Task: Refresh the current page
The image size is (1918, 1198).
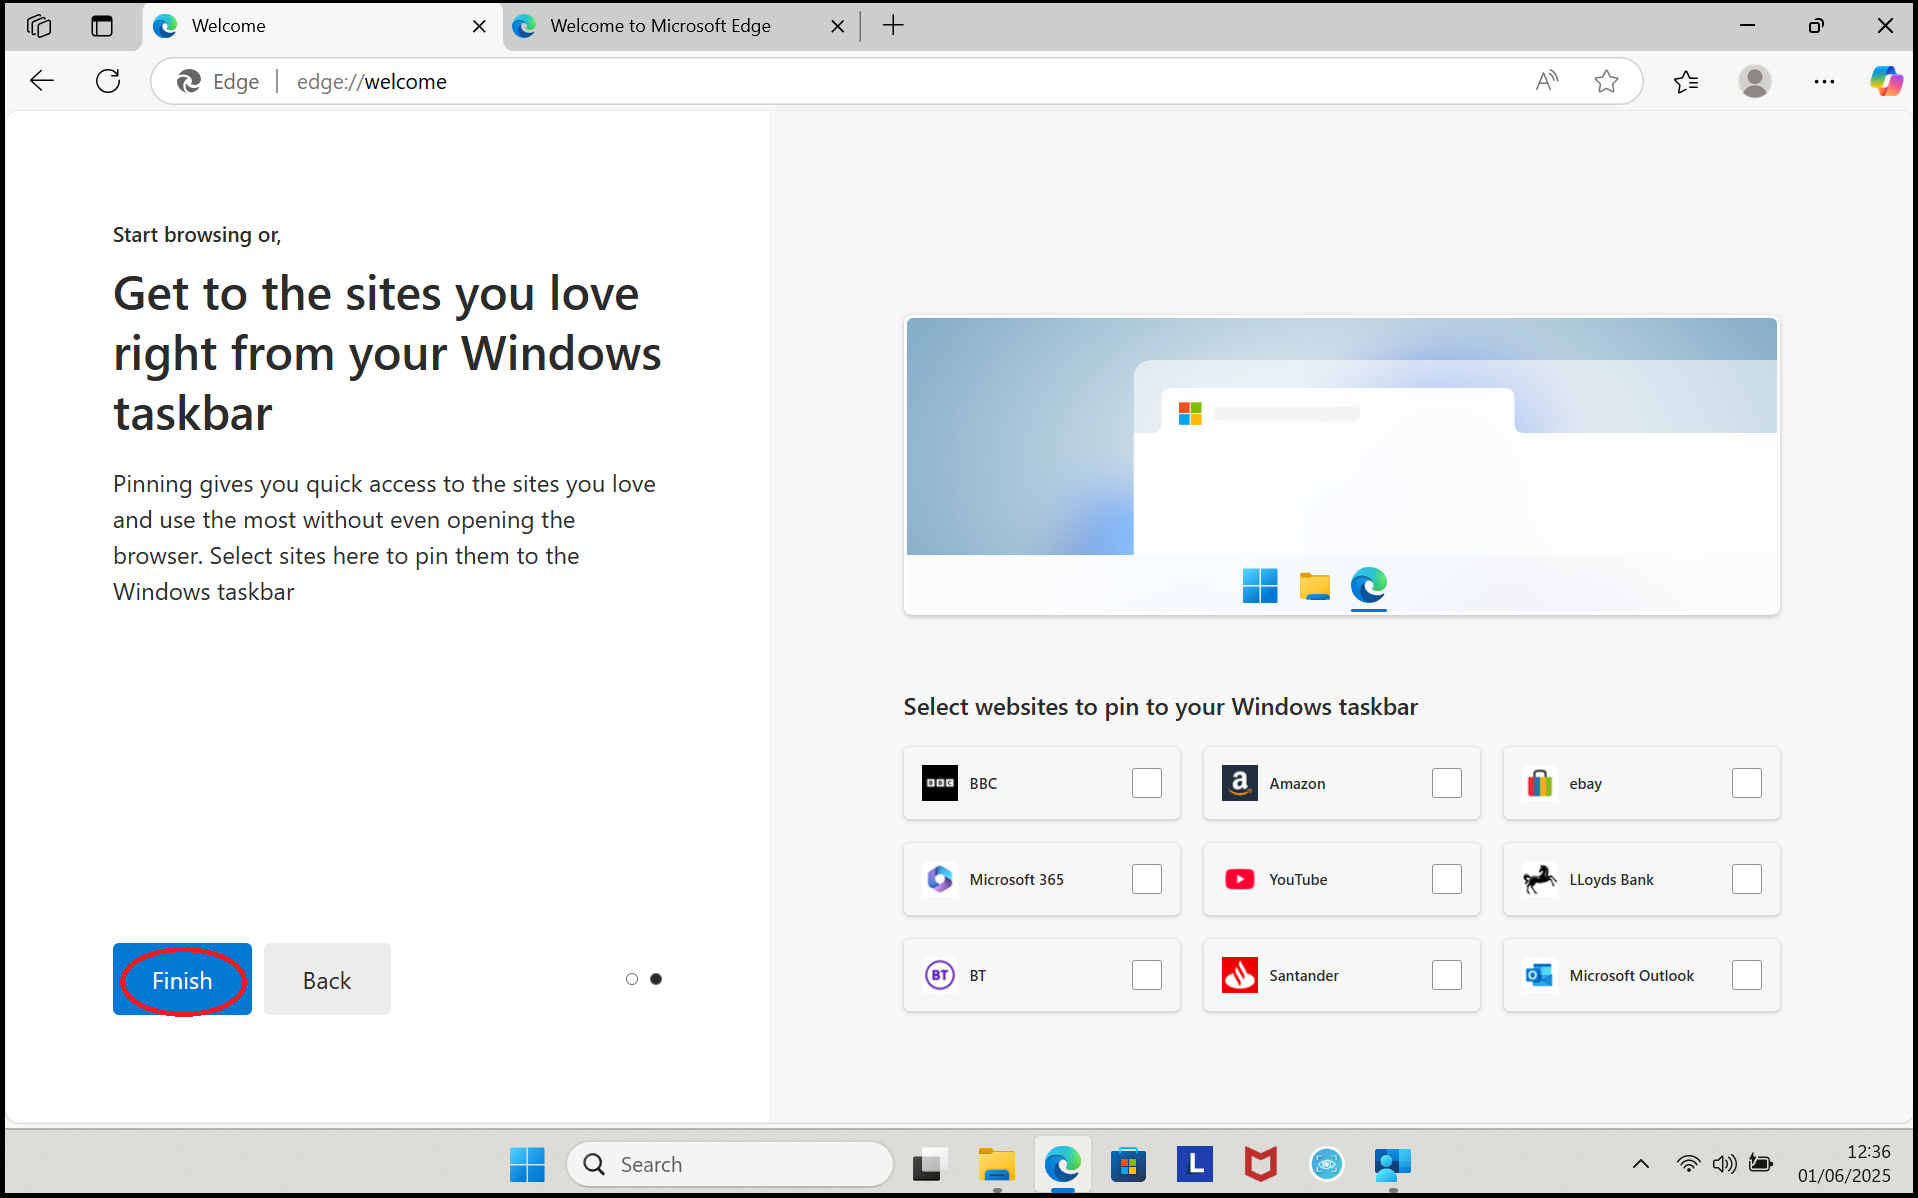Action: click(x=108, y=81)
